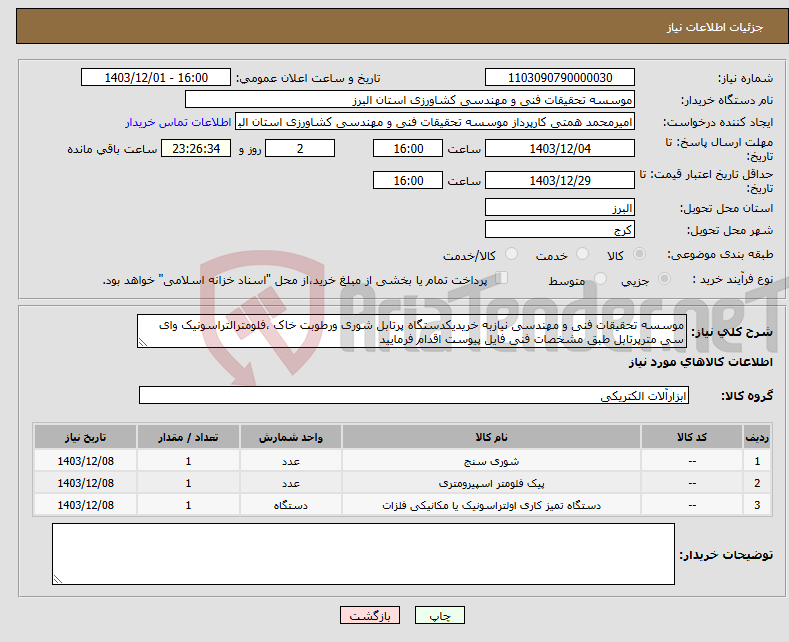
Task: Click the countdown timer 23:26:34 field
Action: tap(196, 148)
